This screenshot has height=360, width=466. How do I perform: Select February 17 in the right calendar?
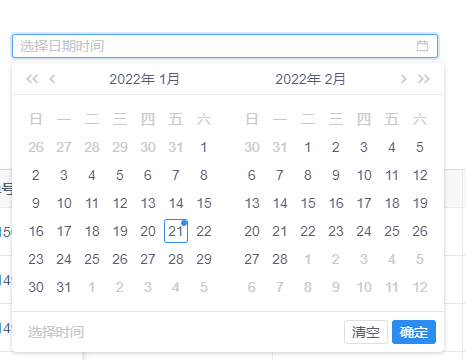(x=364, y=203)
